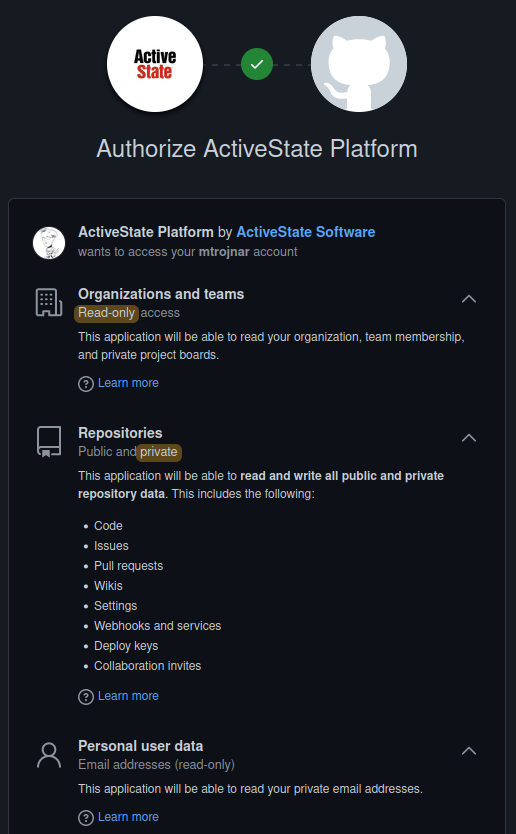Click the question mark icon under Personal user data
This screenshot has width=516, height=834.
tap(86, 818)
